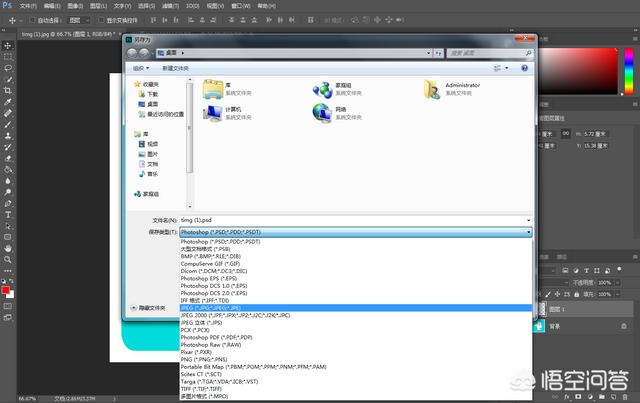Open Pictures library in sidebar

click(x=148, y=154)
